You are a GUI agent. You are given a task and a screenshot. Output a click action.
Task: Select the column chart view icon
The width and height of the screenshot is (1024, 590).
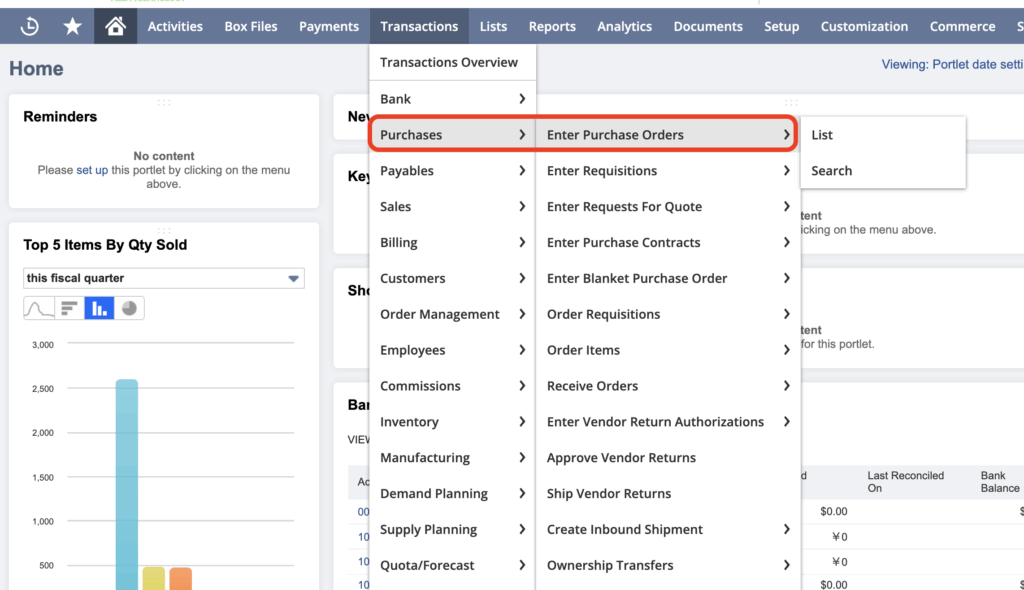(x=99, y=308)
